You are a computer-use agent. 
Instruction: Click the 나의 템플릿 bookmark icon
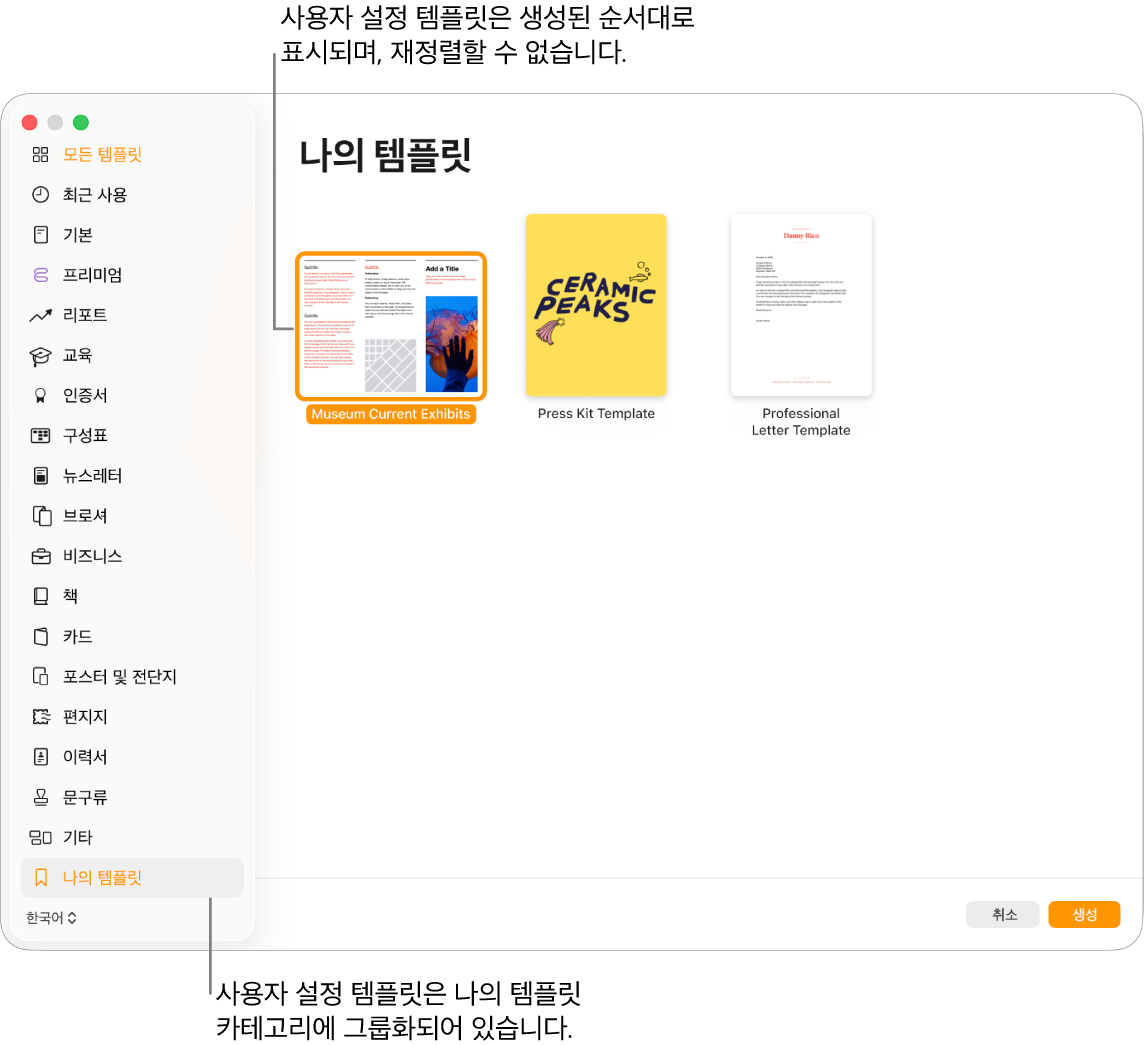point(41,878)
